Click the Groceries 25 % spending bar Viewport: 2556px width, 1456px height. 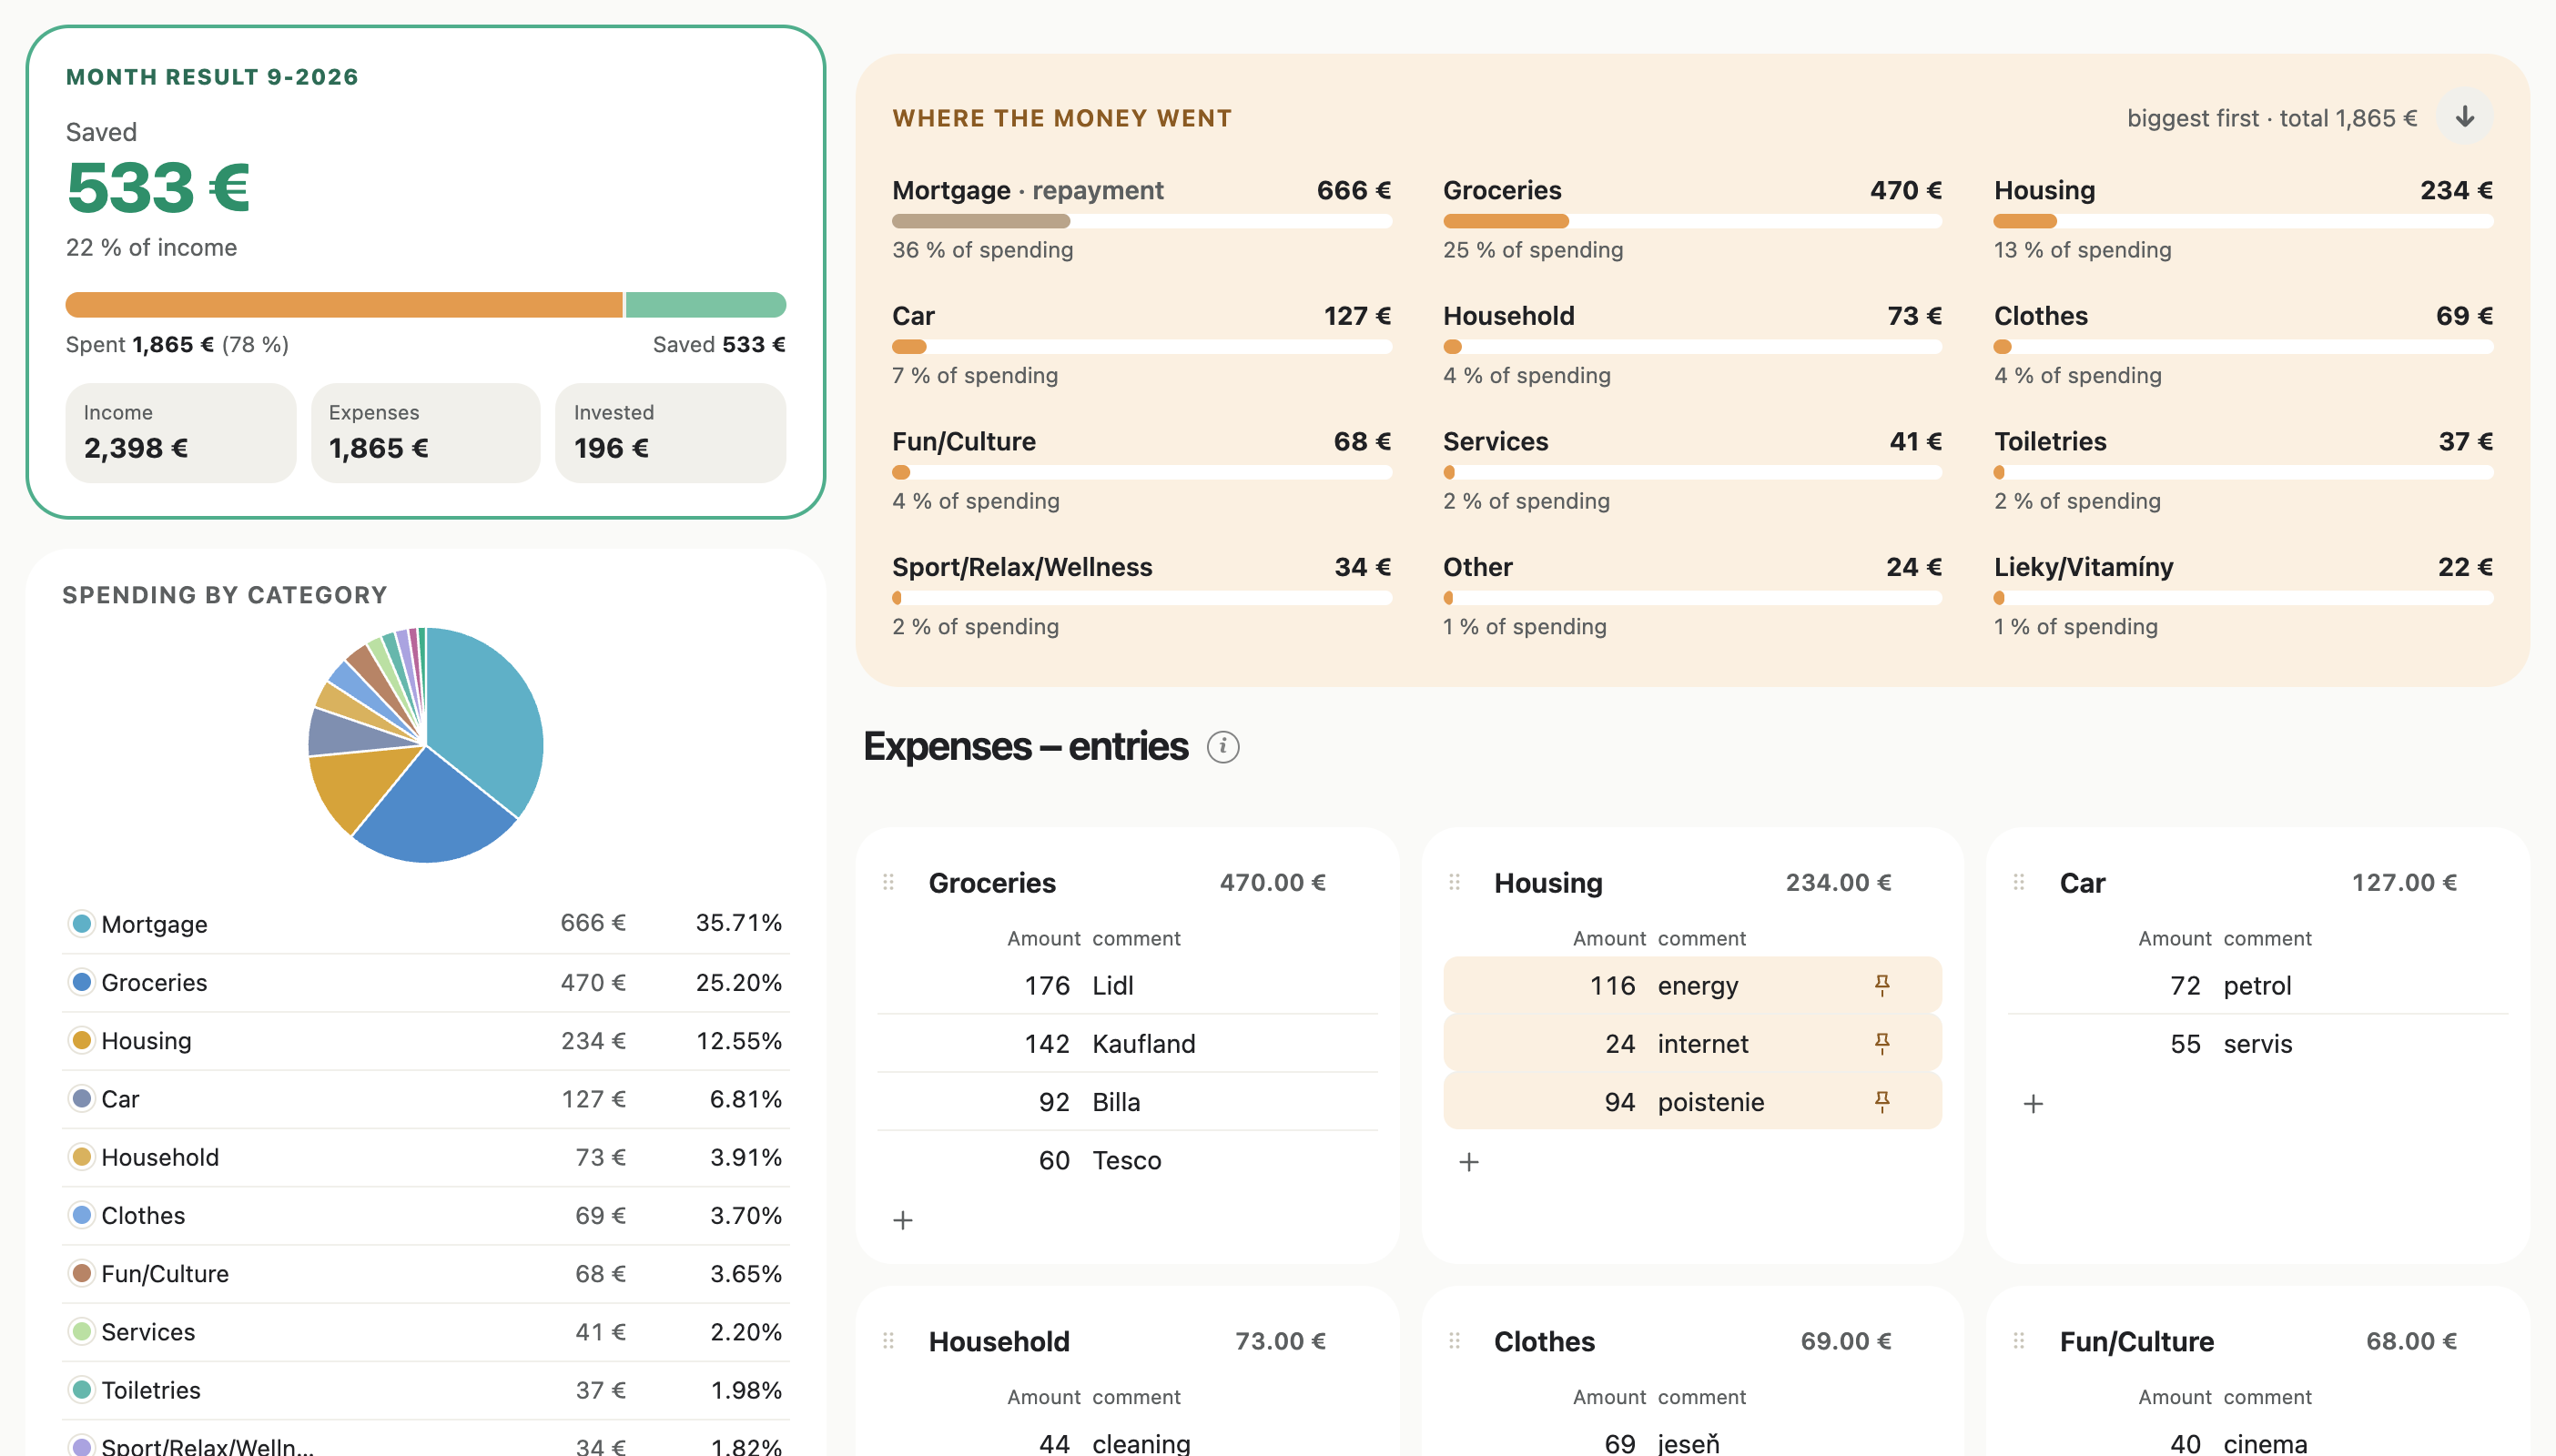pyautogui.click(x=1692, y=221)
